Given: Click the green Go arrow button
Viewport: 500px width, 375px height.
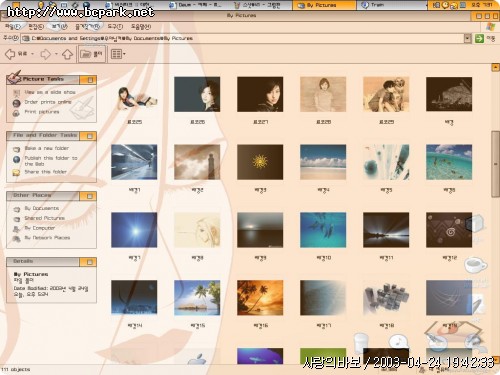Looking at the screenshot, I should (x=479, y=38).
